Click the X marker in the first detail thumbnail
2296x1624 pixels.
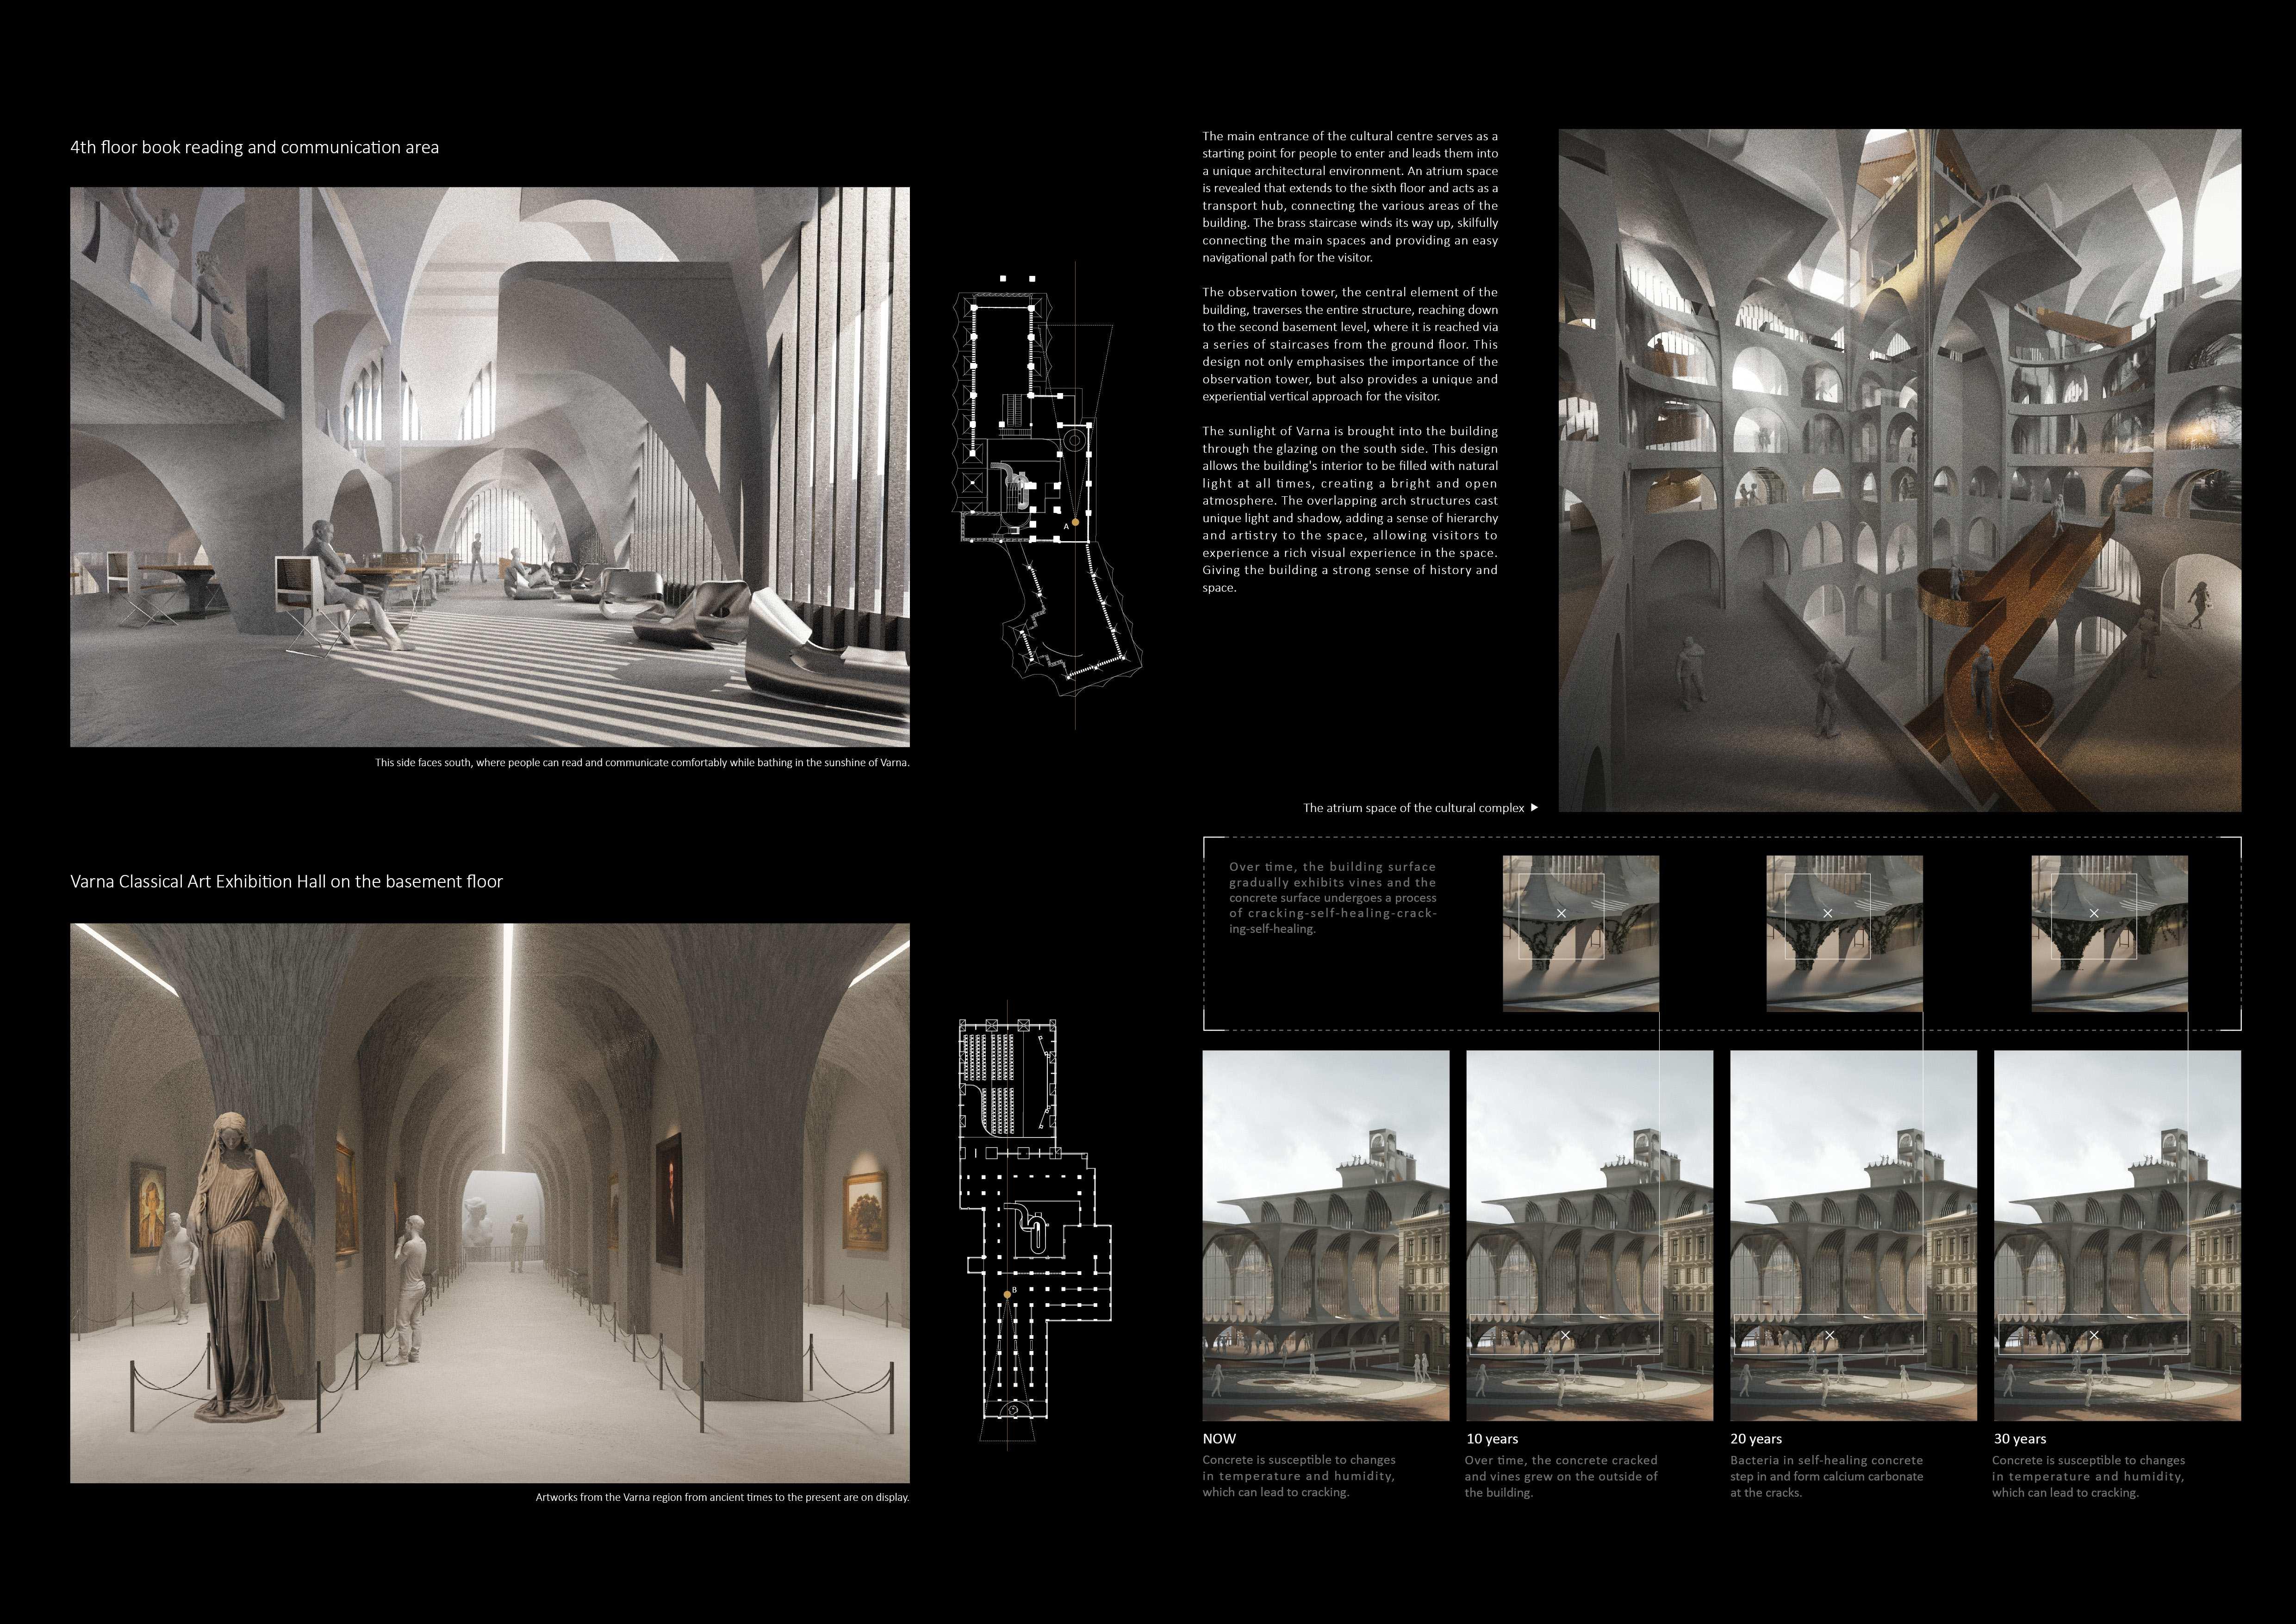tap(1561, 913)
